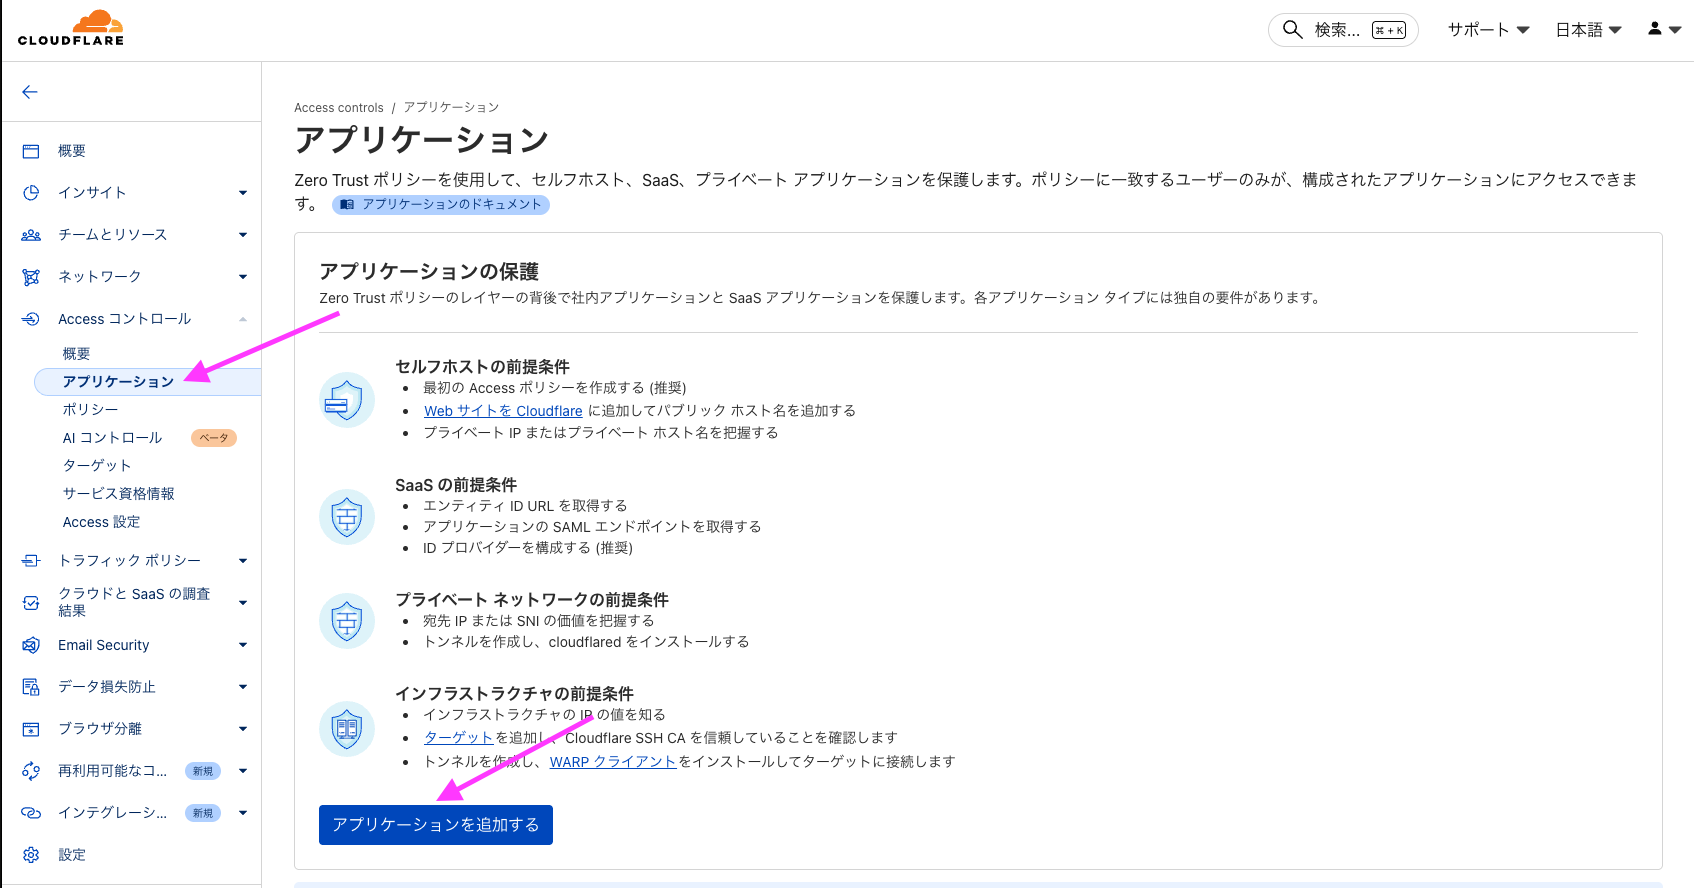The image size is (1694, 888).
Task: Click the 設定 gear icon
Action: pos(31,855)
